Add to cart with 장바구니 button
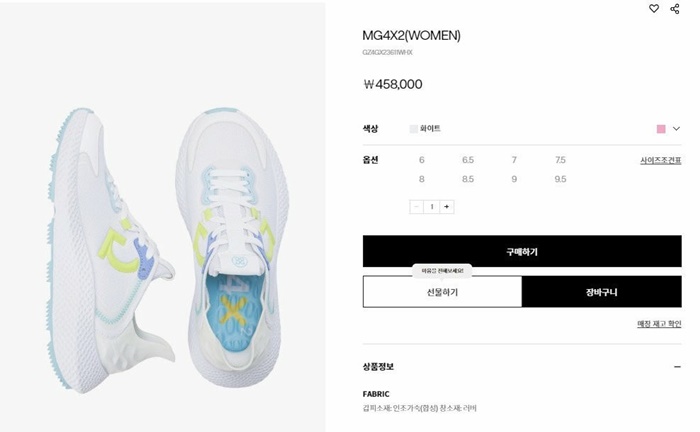Image resolution: width=700 pixels, height=432 pixels. pyautogui.click(x=602, y=292)
